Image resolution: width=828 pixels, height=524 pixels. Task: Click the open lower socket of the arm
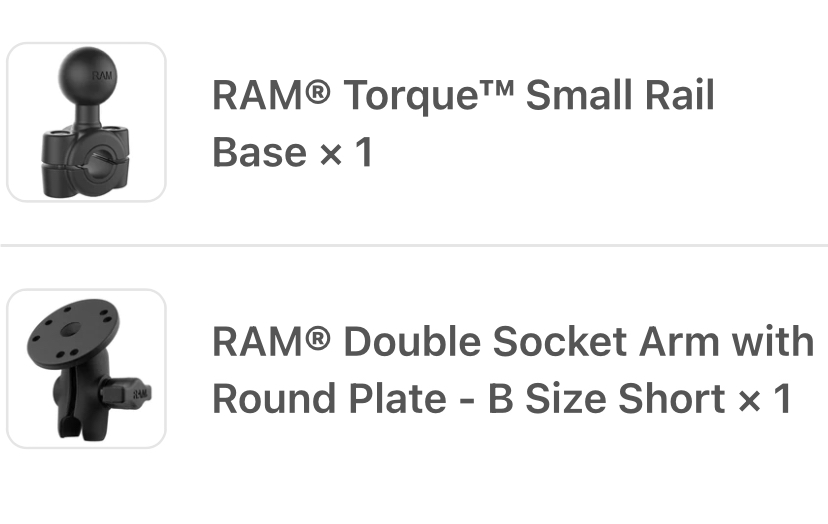pyautogui.click(x=68, y=428)
